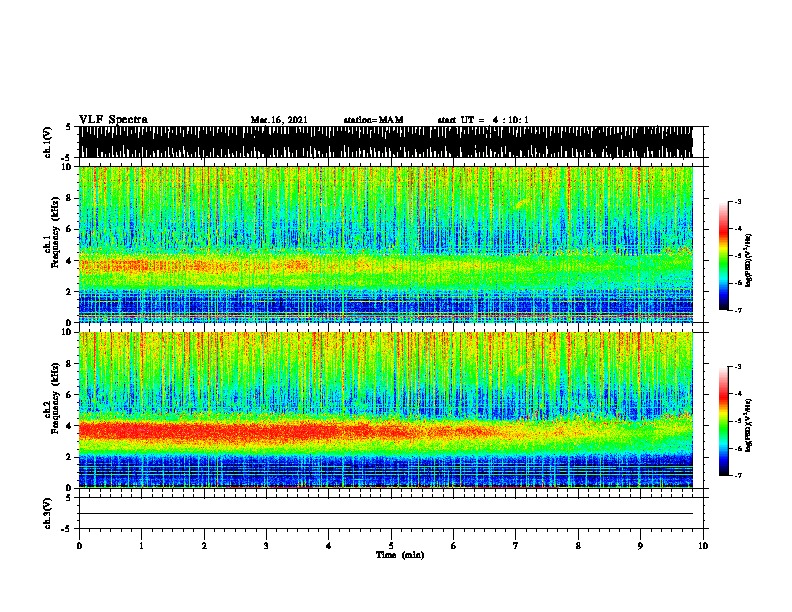
Task: Click the 'start UT = 4:10:1' label
Action: click(x=483, y=120)
